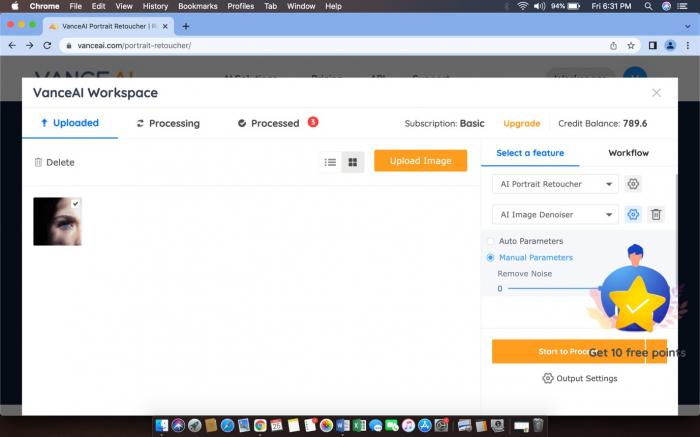Screen dimensions: 700x437
Task: Open Chrome three-dot menu
Action: tap(688, 46)
